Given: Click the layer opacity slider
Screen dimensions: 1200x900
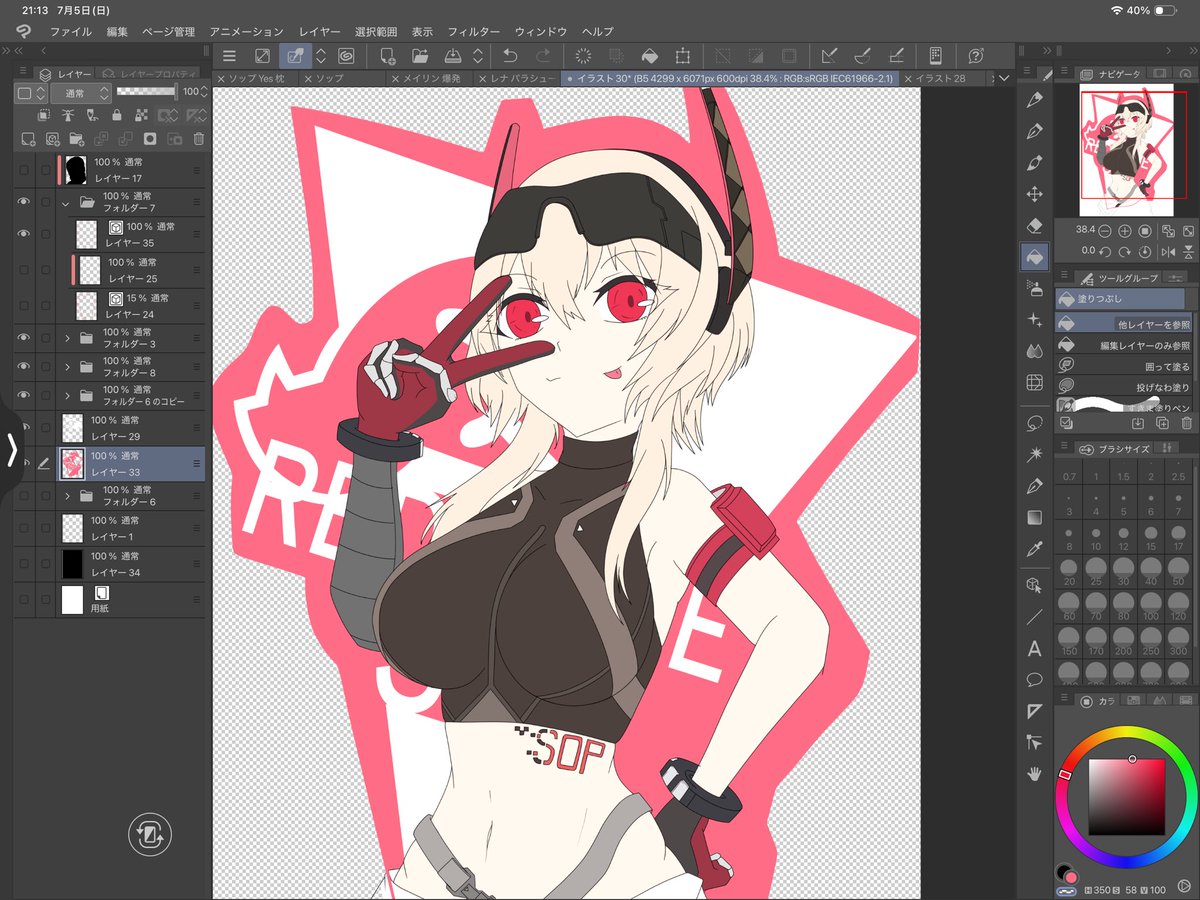Looking at the screenshot, I should click(x=146, y=92).
